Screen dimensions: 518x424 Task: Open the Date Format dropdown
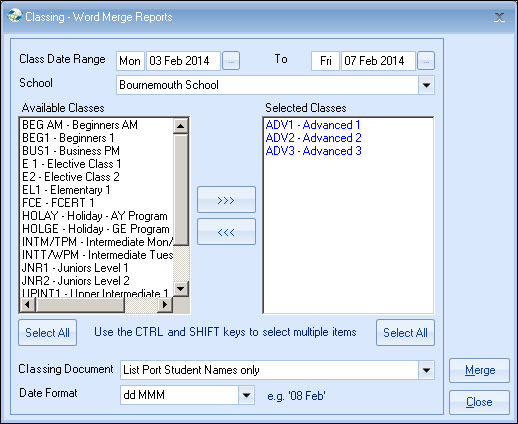pos(246,395)
